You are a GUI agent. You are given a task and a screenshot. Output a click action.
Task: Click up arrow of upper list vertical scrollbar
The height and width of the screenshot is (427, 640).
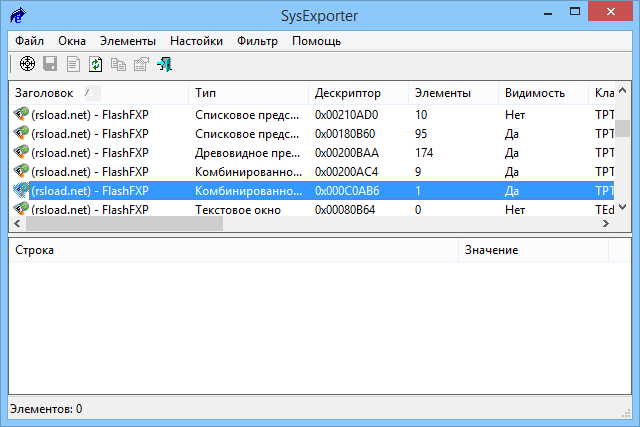[x=622, y=91]
